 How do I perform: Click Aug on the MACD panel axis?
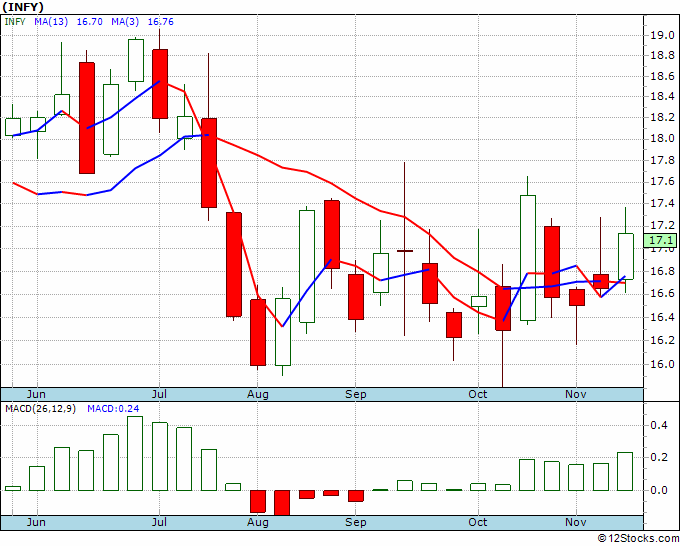pyautogui.click(x=258, y=523)
